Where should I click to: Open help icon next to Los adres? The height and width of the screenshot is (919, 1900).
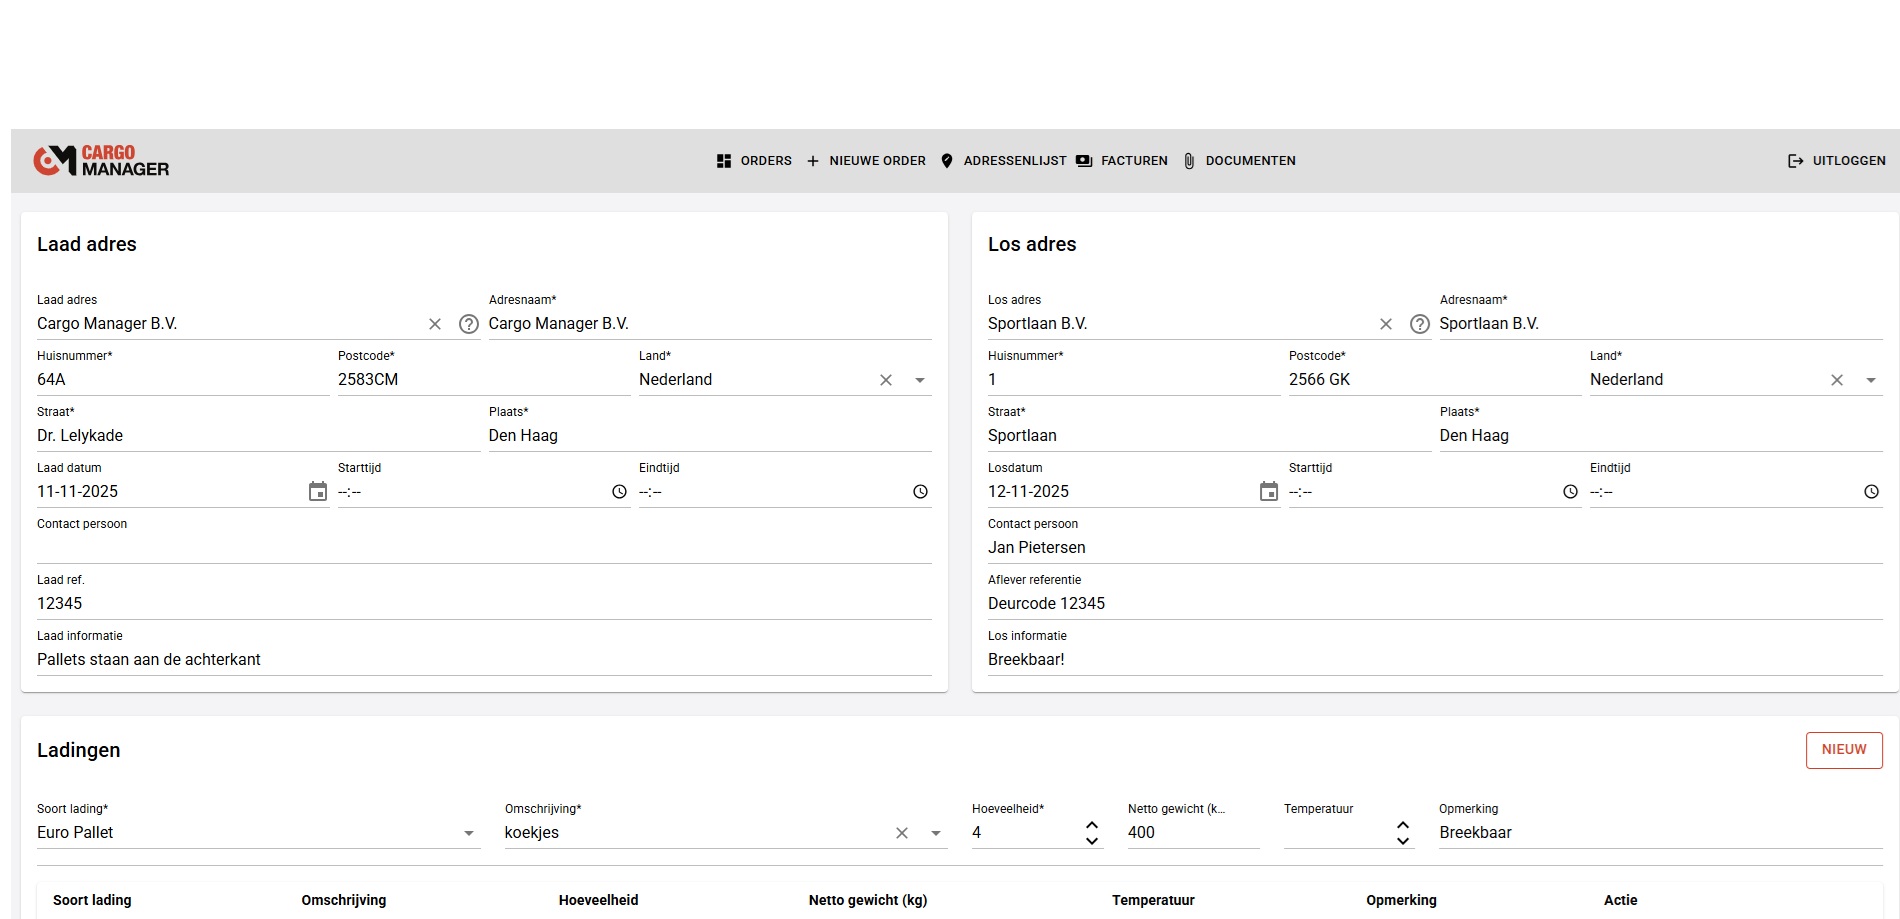pos(1419,324)
